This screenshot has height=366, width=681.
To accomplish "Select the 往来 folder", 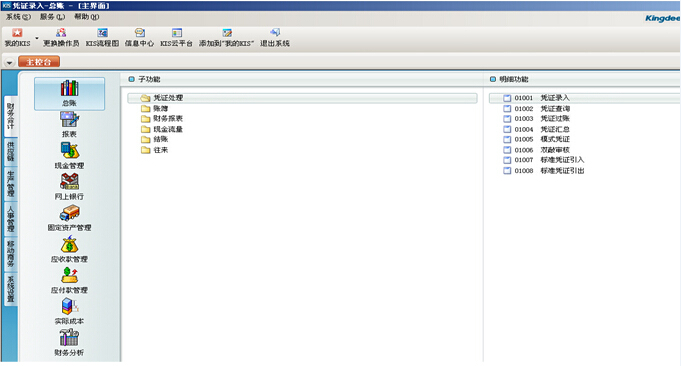I will [155, 150].
